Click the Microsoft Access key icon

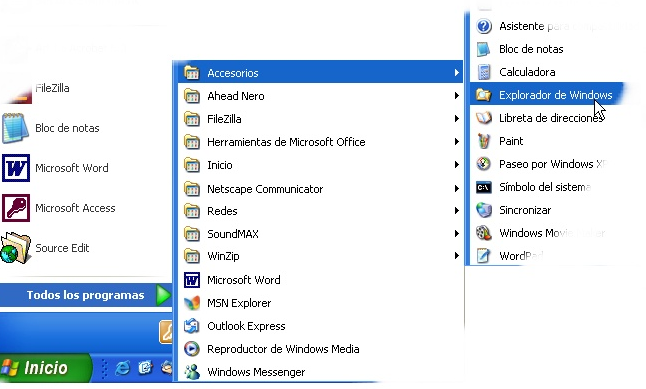click(x=16, y=208)
